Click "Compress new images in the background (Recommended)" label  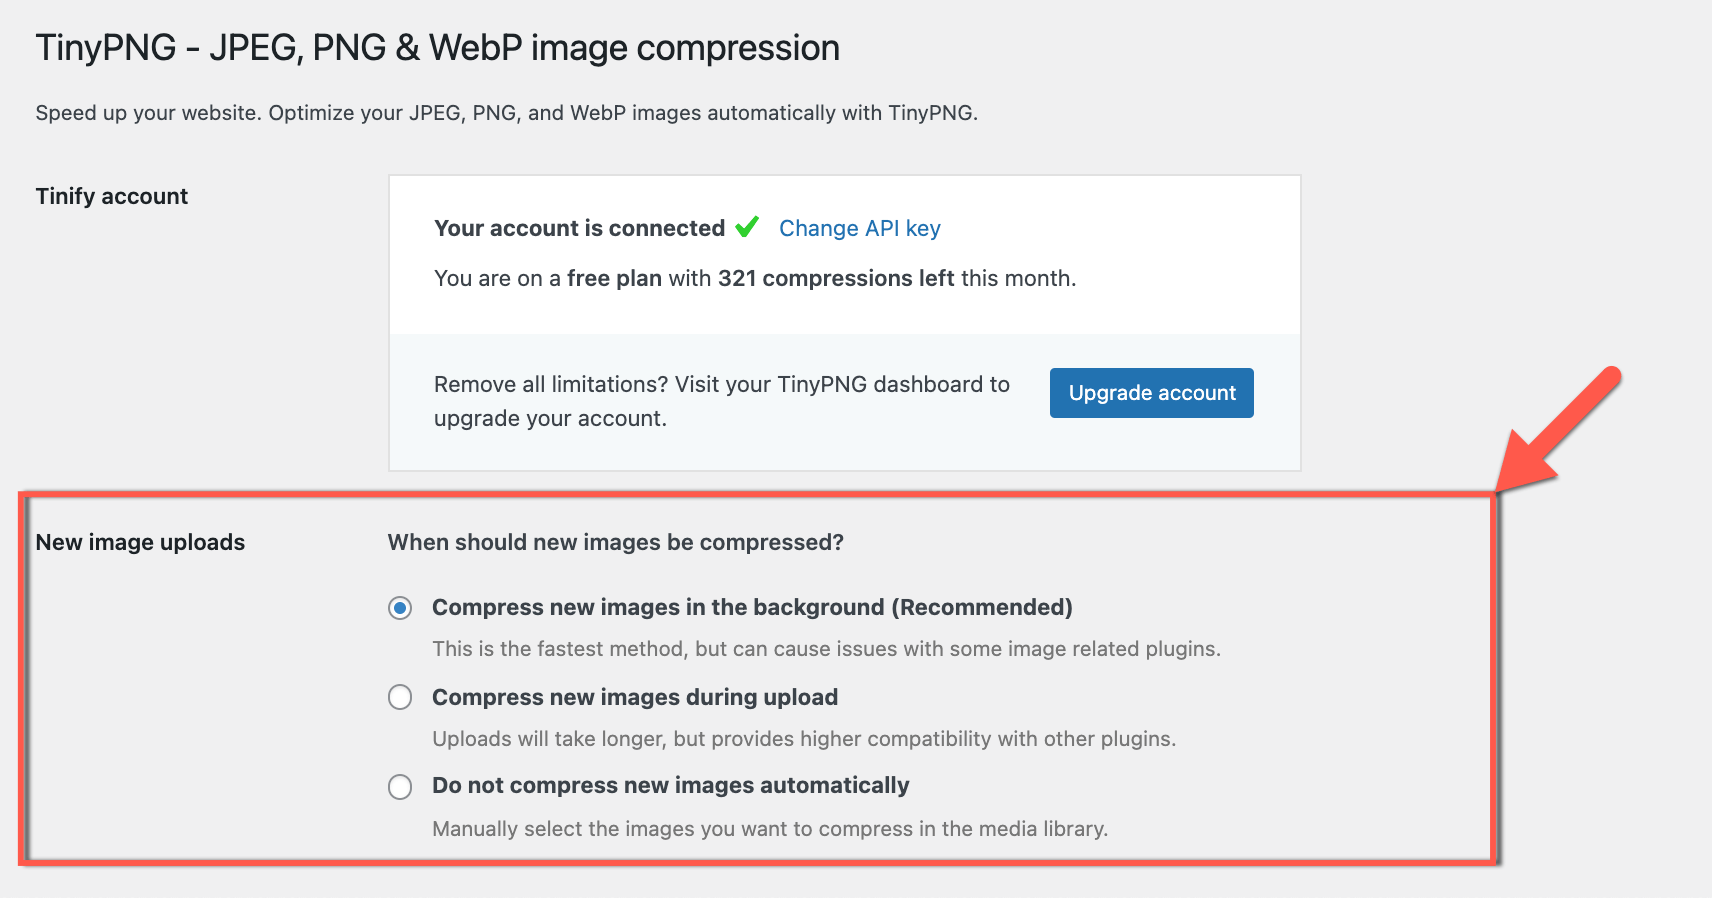click(x=752, y=607)
